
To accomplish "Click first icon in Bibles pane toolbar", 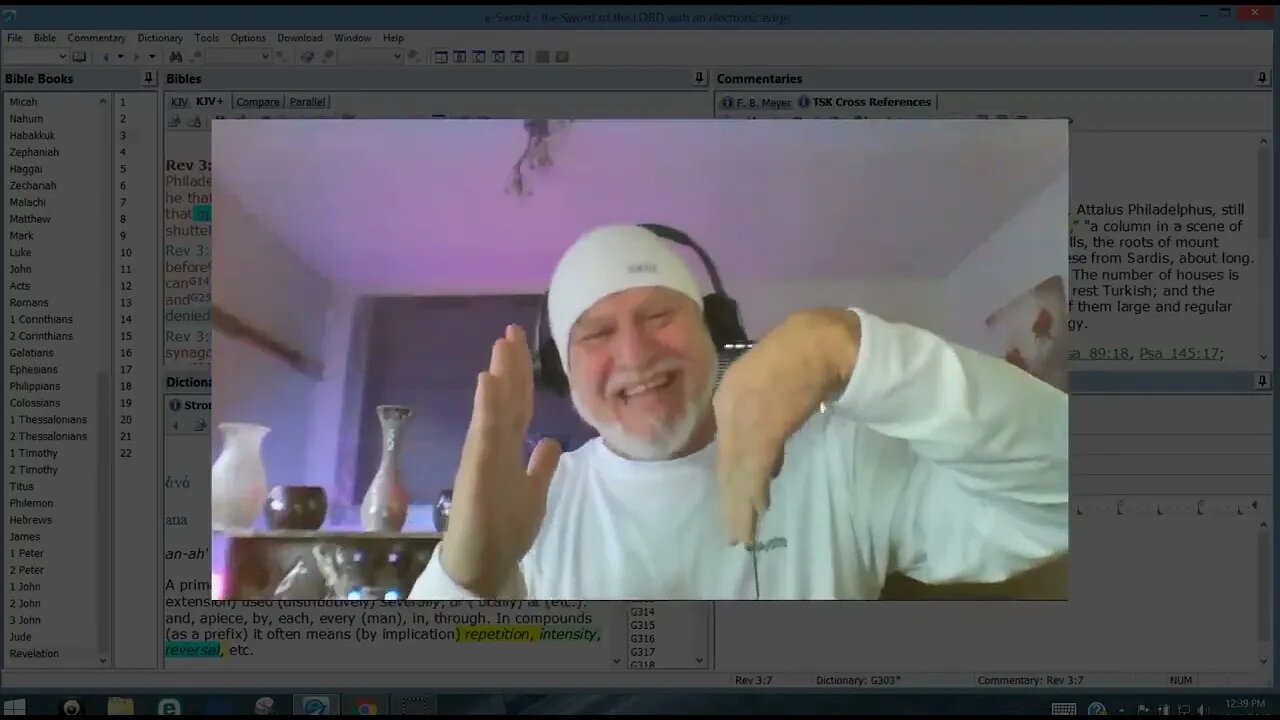I will coord(174,121).
